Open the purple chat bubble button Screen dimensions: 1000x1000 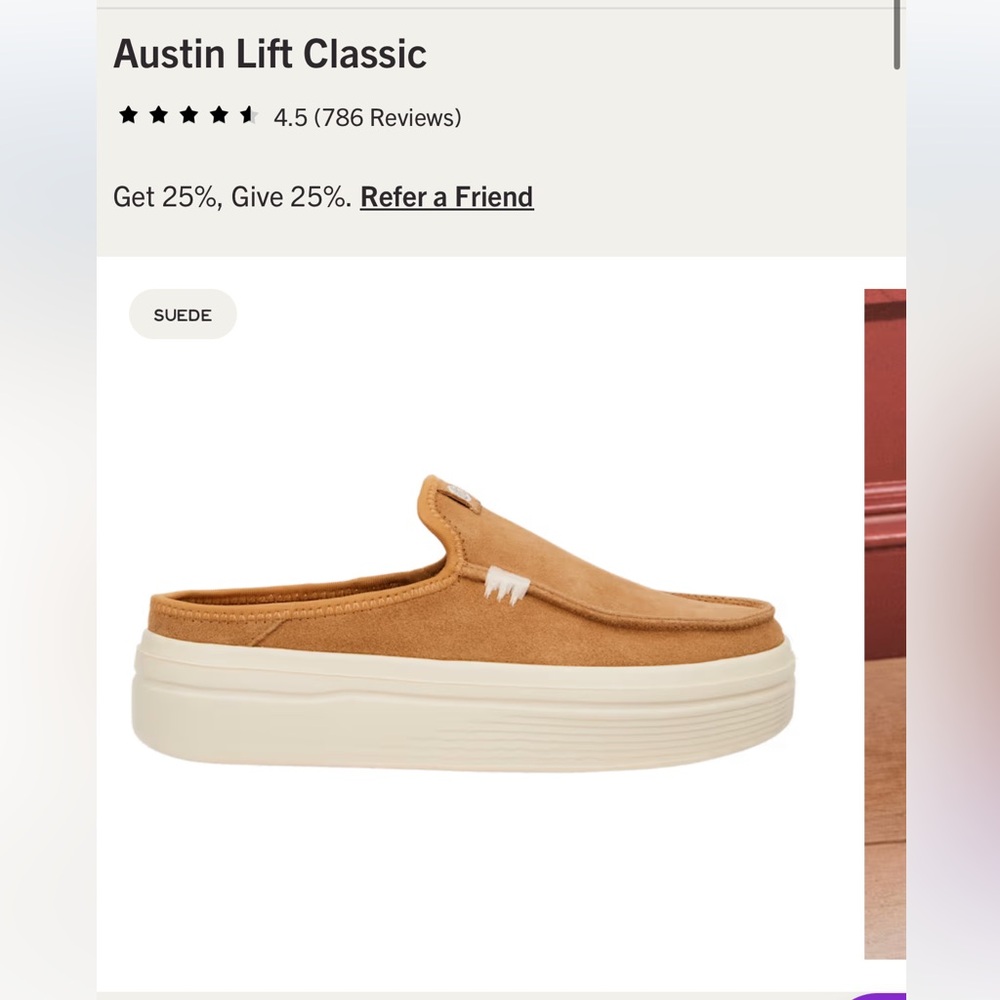tap(879, 996)
